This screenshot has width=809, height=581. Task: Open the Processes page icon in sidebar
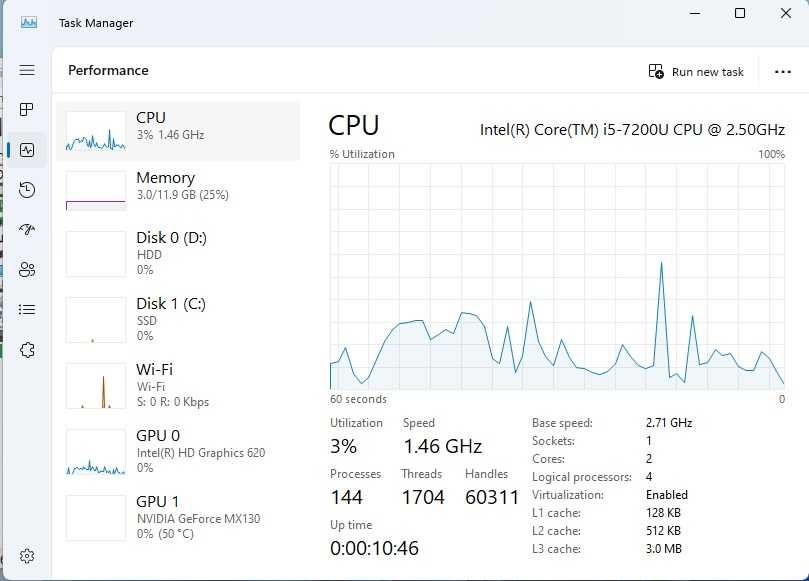point(27,109)
